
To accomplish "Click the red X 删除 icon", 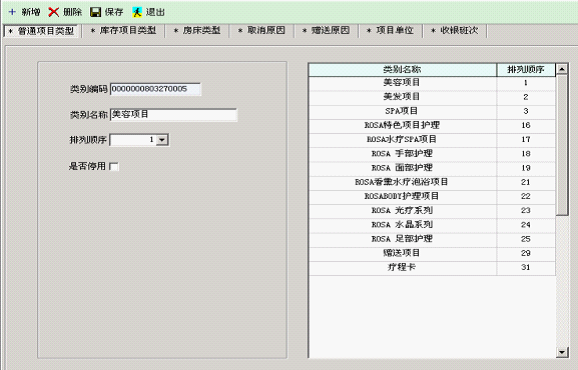I will coord(53,12).
